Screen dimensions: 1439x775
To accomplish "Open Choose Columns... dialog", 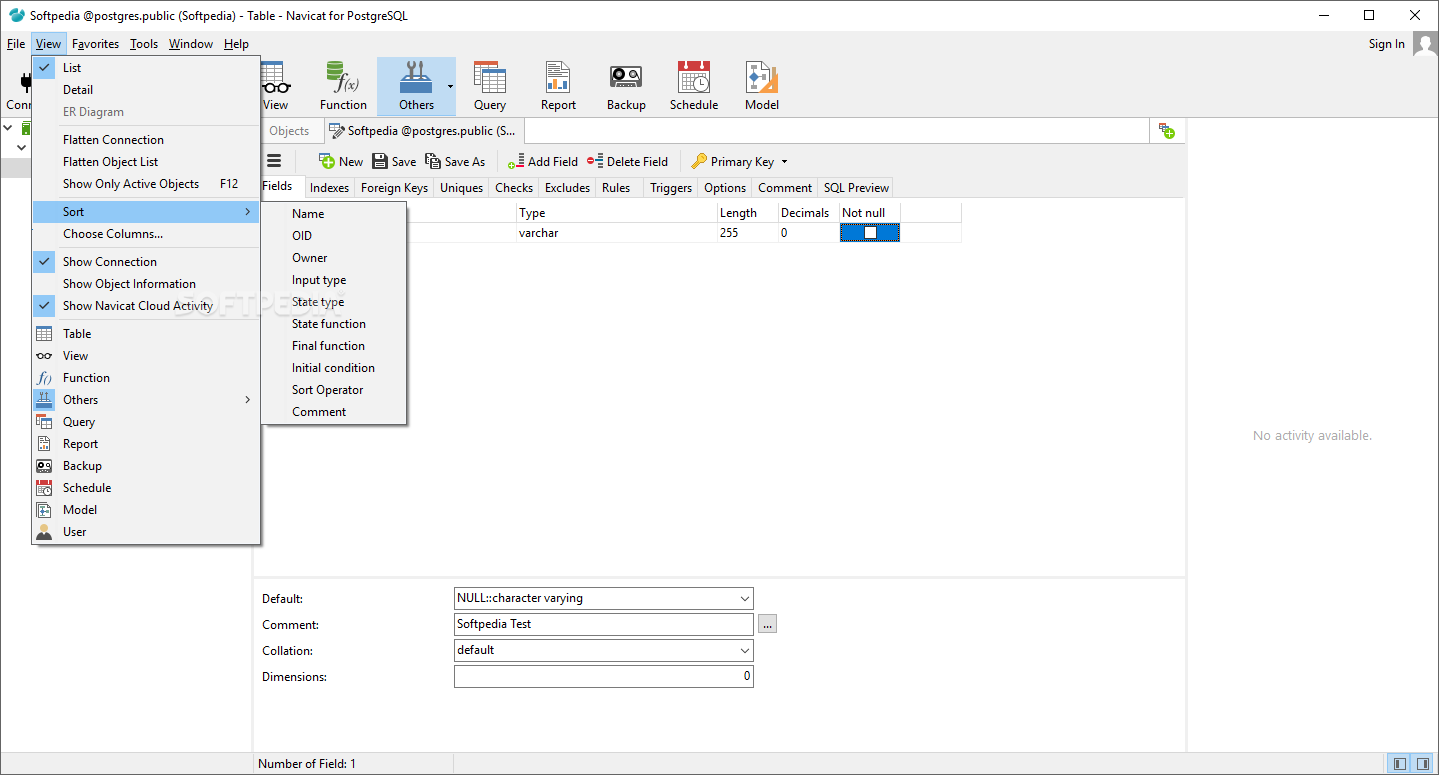I will [146, 234].
